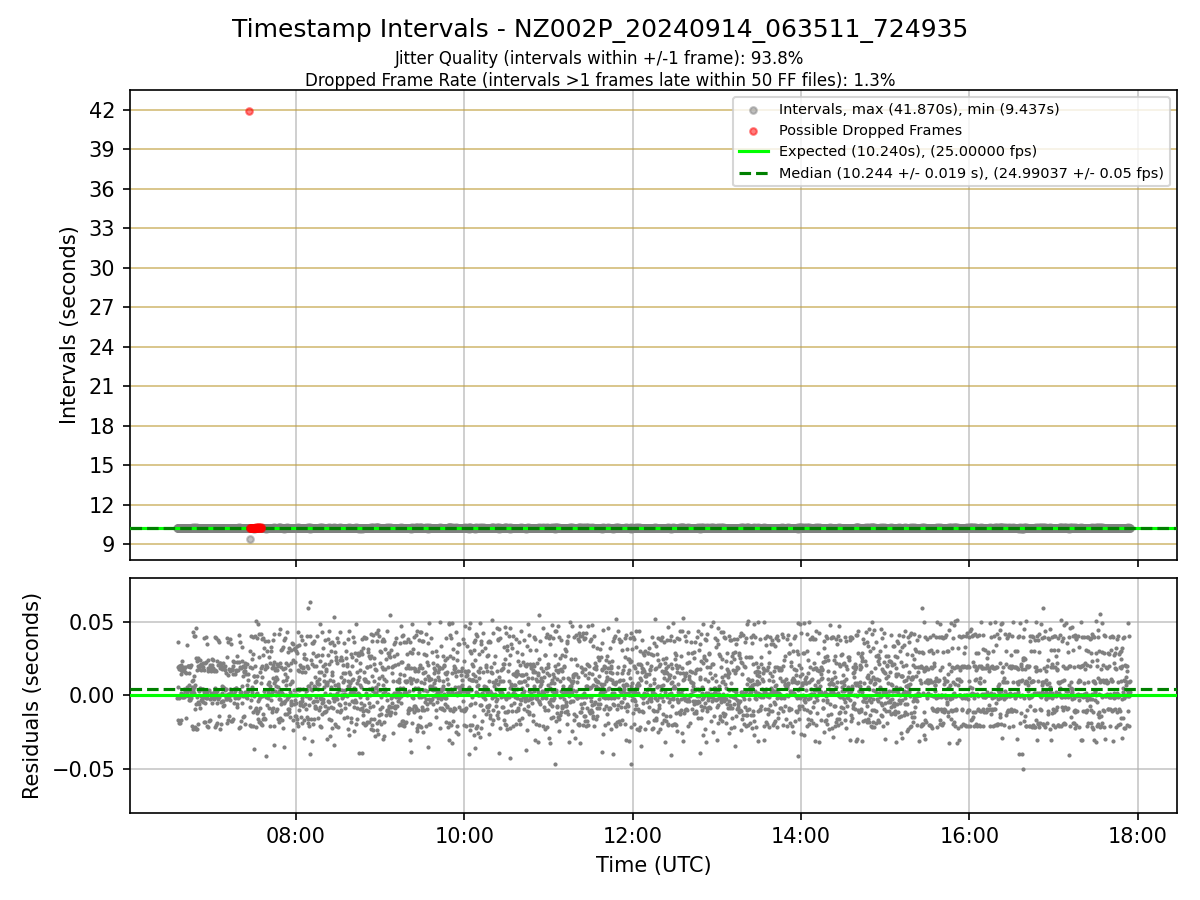Click the 21 tick on intervals axis
1200x900 pixels.
(104, 386)
